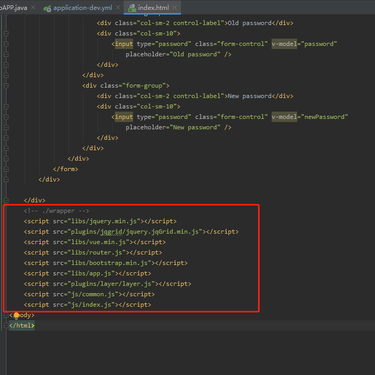
Task: Click placeholder="New password" text
Action: coord(173,127)
